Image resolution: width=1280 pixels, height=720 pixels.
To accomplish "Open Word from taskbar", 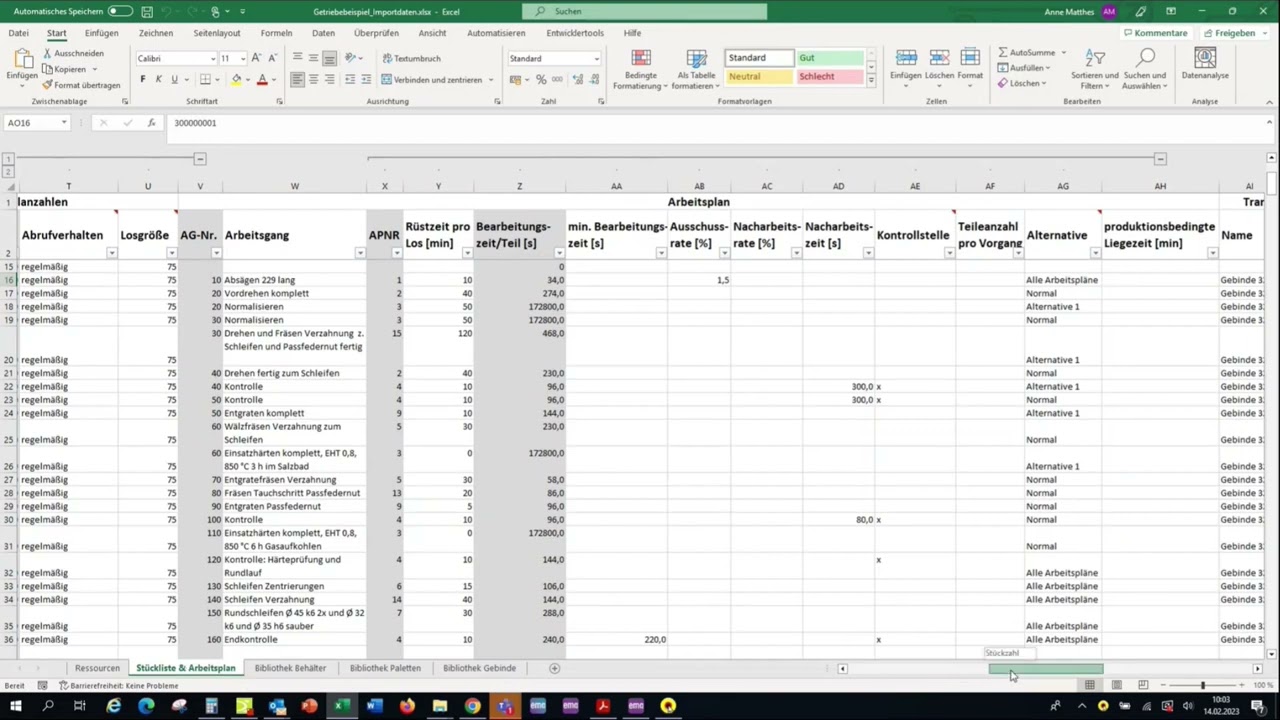I will [x=374, y=706].
